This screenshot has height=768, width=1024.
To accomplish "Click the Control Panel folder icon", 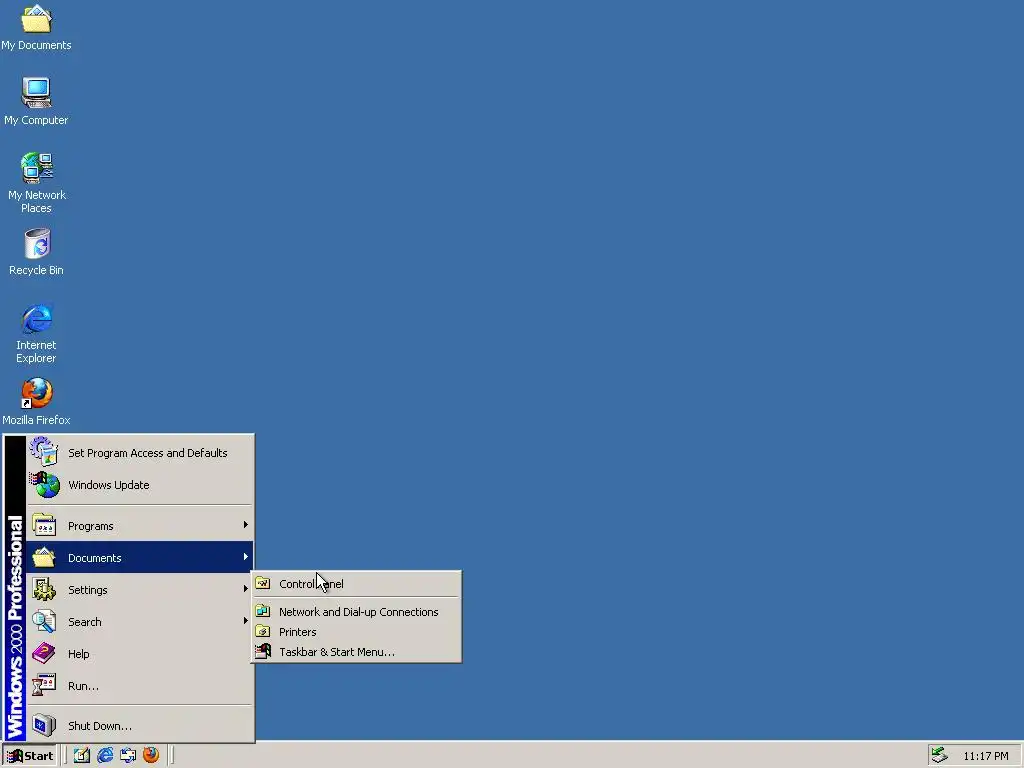I will point(263,583).
